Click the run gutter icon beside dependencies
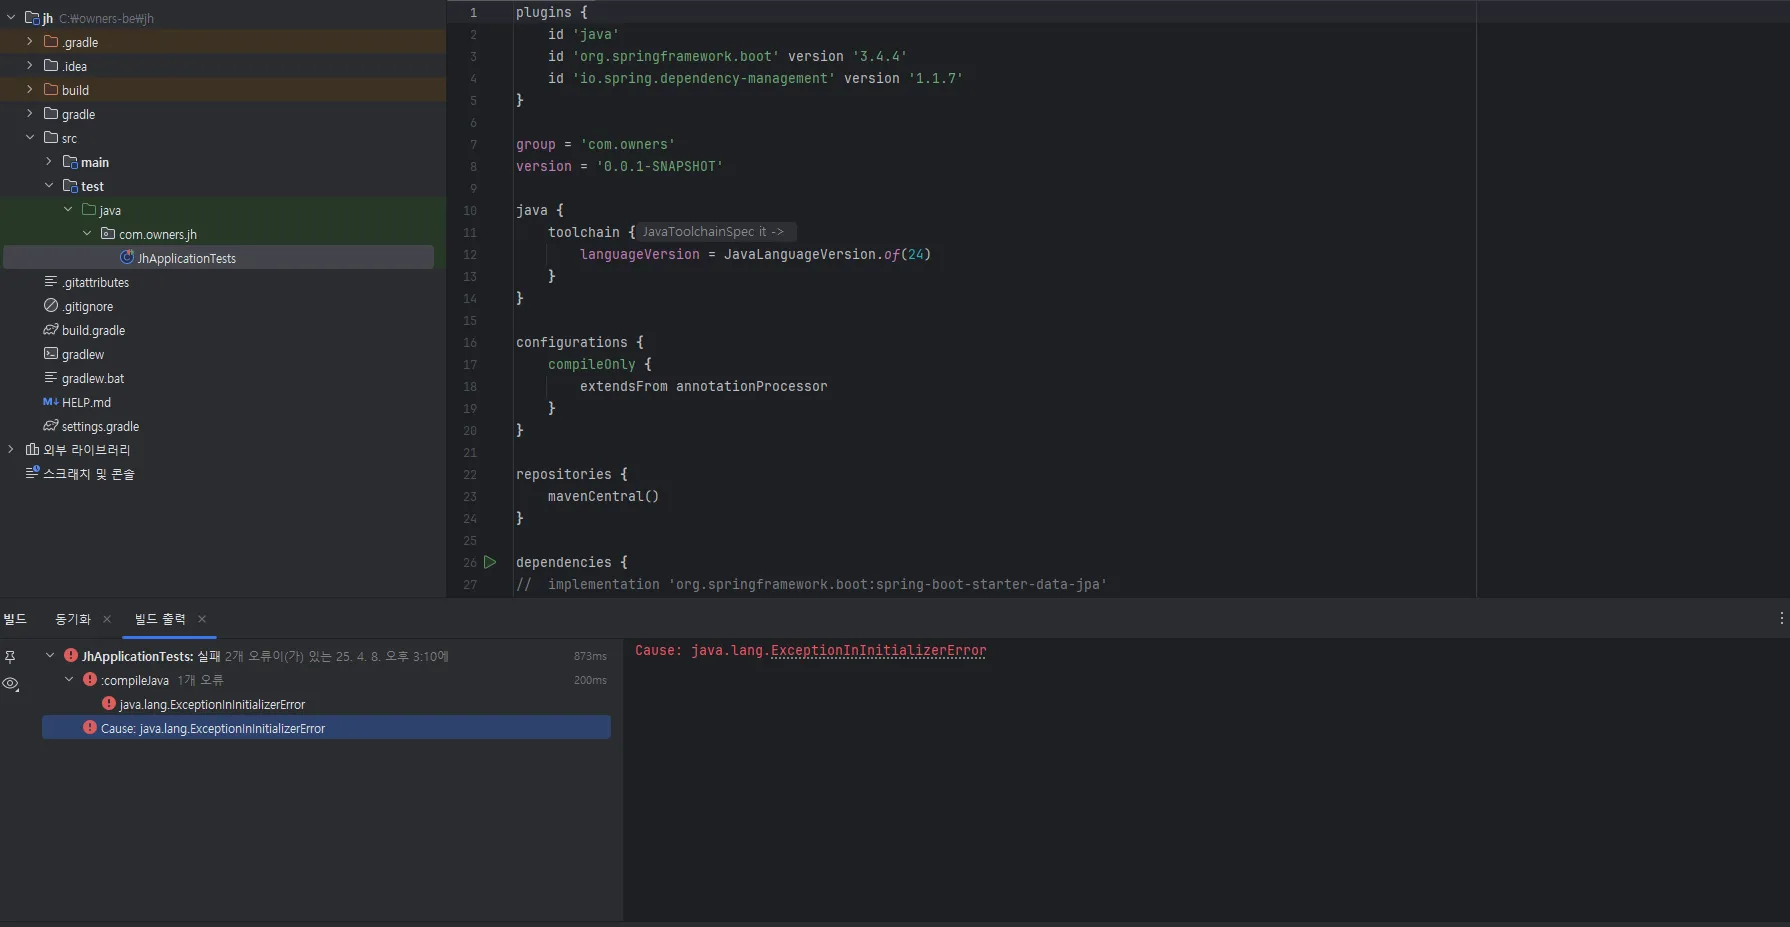This screenshot has height=927, width=1790. click(x=490, y=562)
